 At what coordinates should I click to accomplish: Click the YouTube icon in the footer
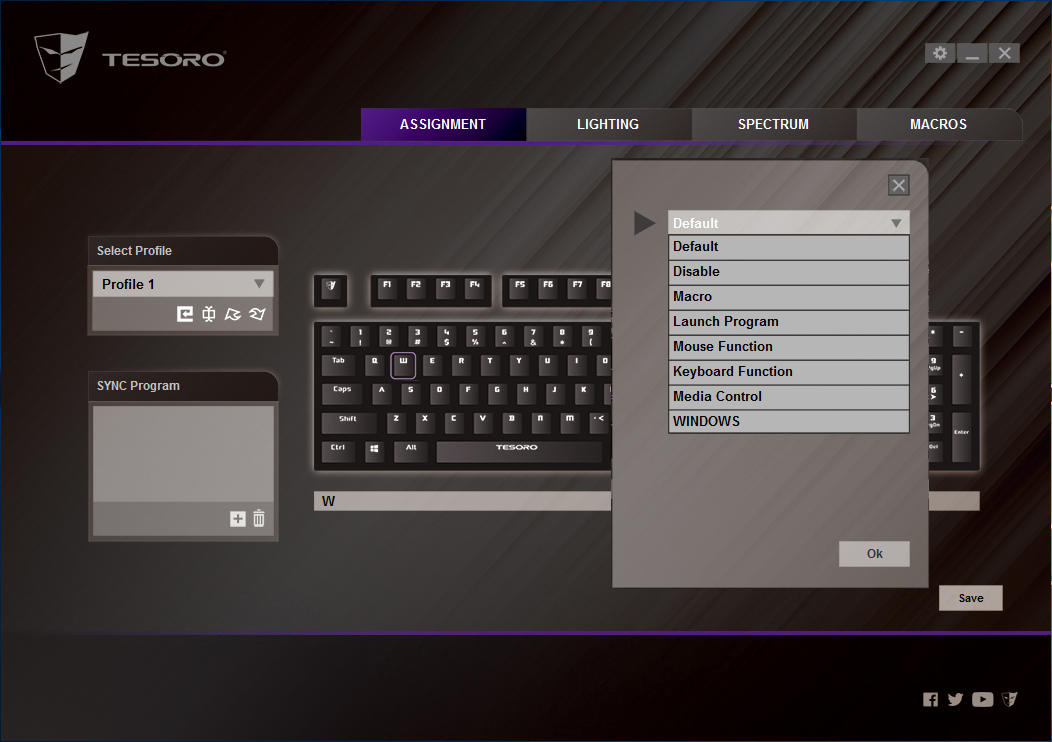point(982,700)
